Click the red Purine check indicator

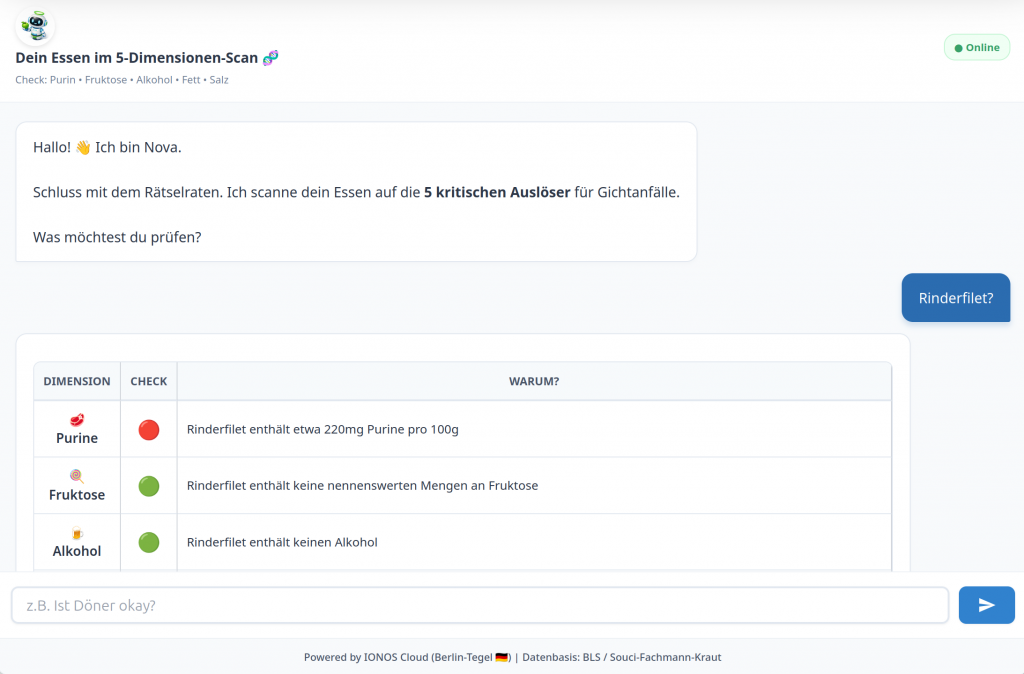click(148, 430)
